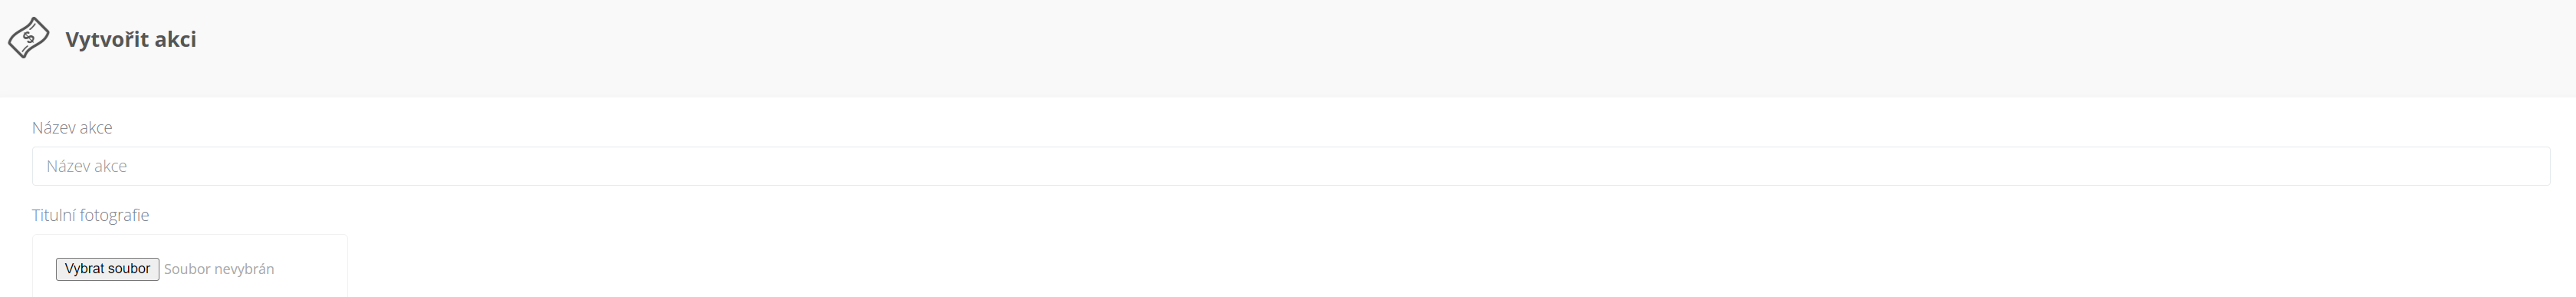This screenshot has height=297, width=2576.
Task: Click the dollar banknote logo beside the title
Action: click(x=28, y=38)
